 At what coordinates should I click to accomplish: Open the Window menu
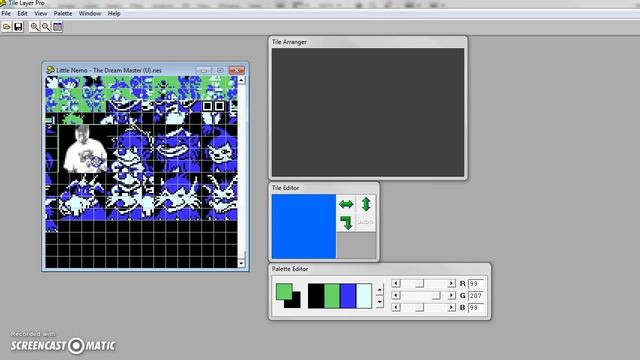(x=90, y=13)
